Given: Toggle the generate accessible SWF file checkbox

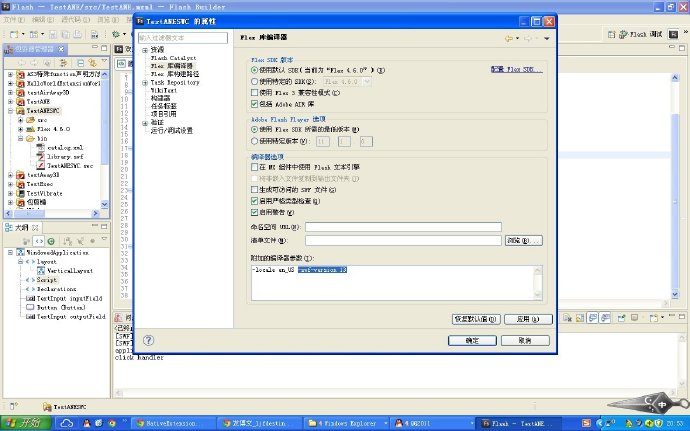Looking at the screenshot, I should tap(254, 190).
